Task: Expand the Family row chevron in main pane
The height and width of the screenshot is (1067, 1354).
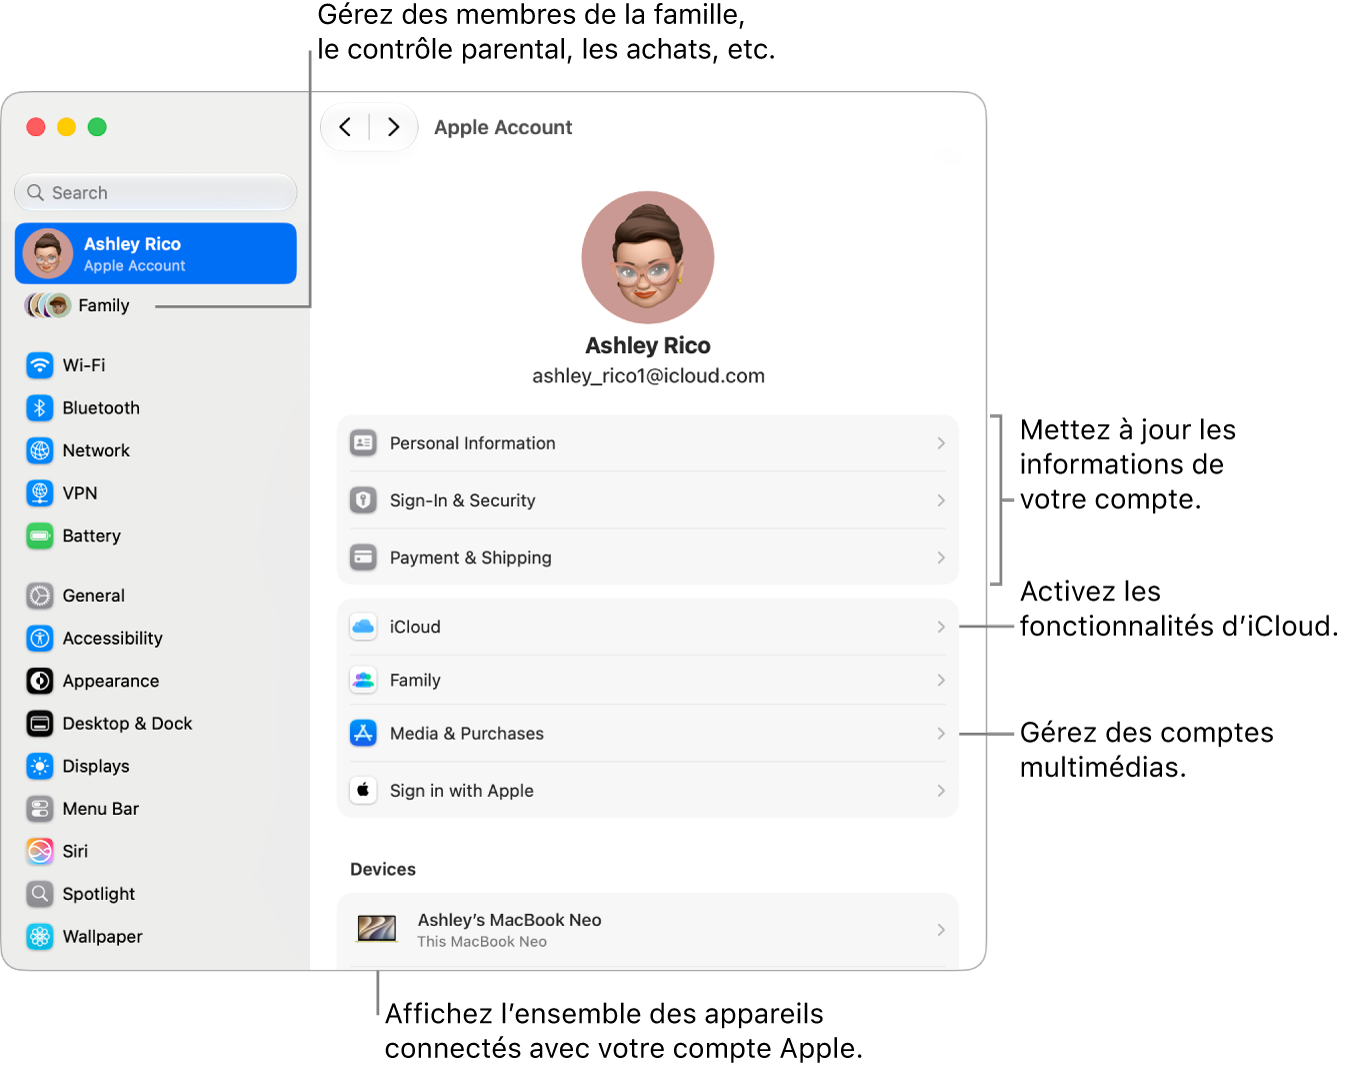Action: [941, 680]
